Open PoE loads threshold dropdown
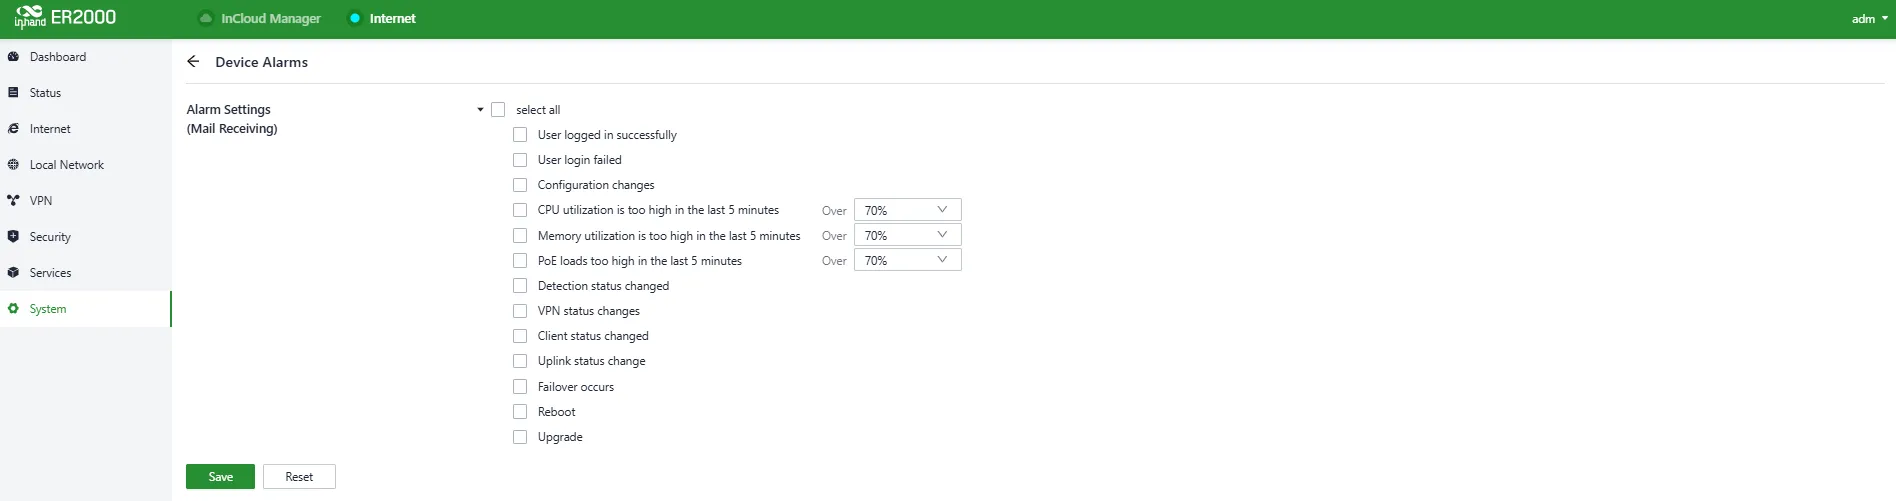 [907, 260]
